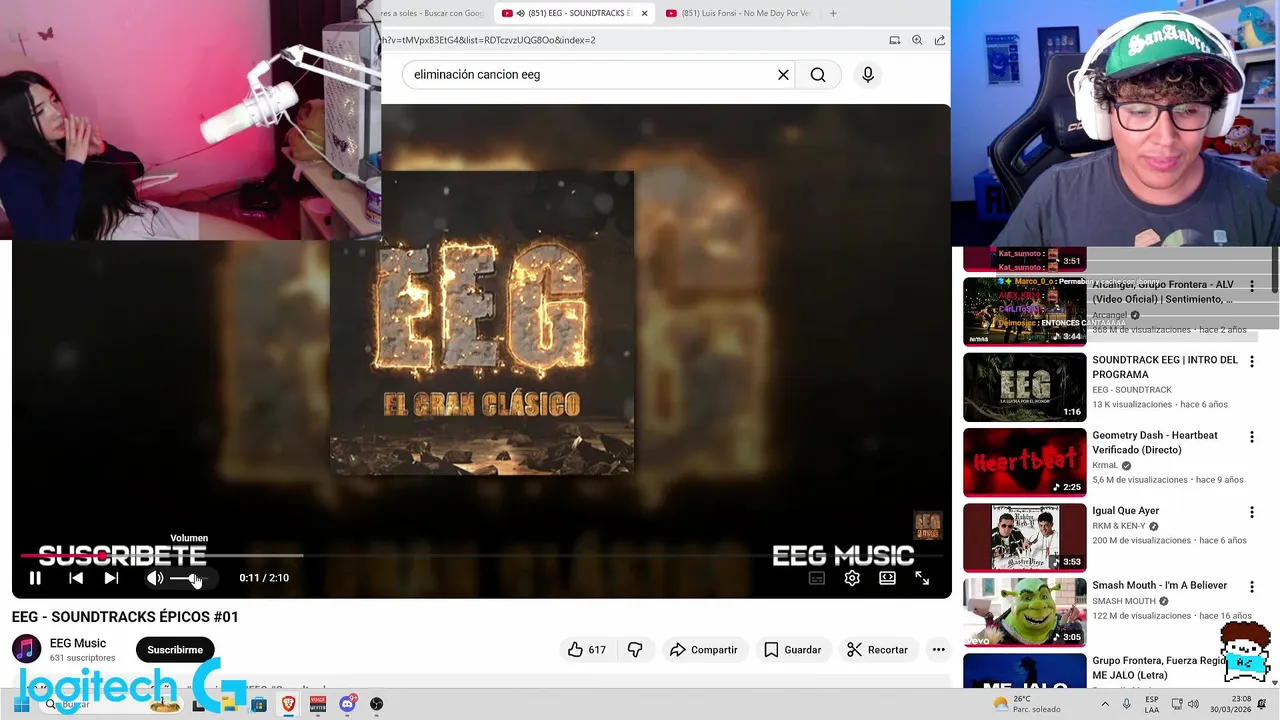The height and width of the screenshot is (720, 1280).
Task: Open SOUNDTRACK EEG INTRO DEL PROGRAMA thumbnail
Action: (x=1024, y=387)
